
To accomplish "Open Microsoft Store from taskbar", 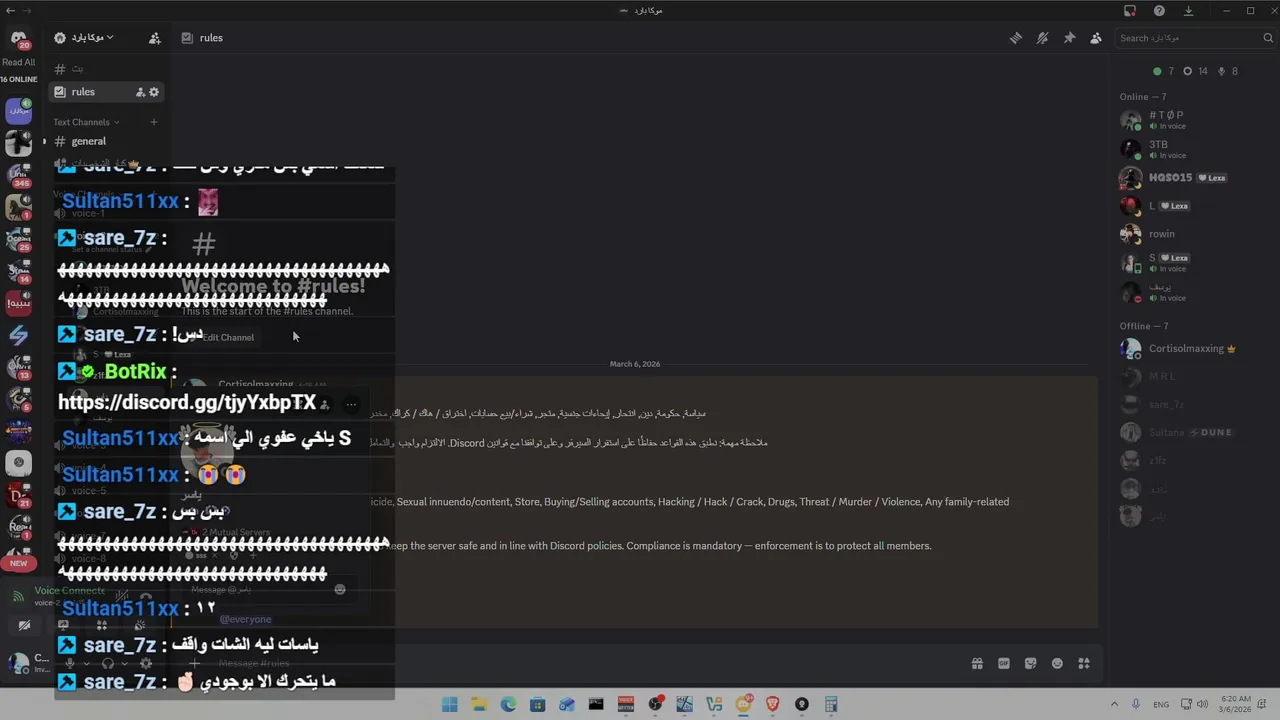I will point(537,704).
